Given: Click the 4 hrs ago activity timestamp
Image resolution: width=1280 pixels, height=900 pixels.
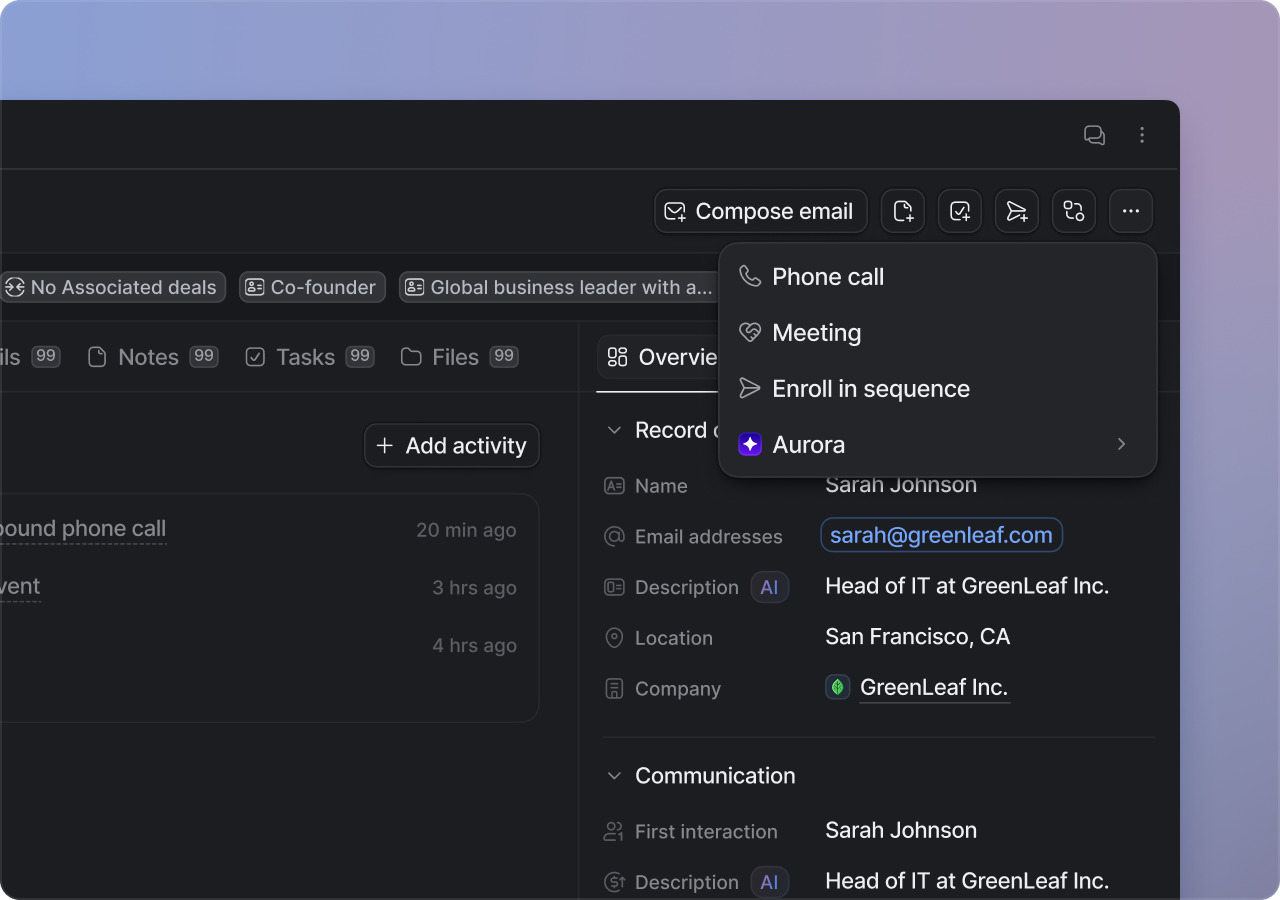Looking at the screenshot, I should pos(474,646).
